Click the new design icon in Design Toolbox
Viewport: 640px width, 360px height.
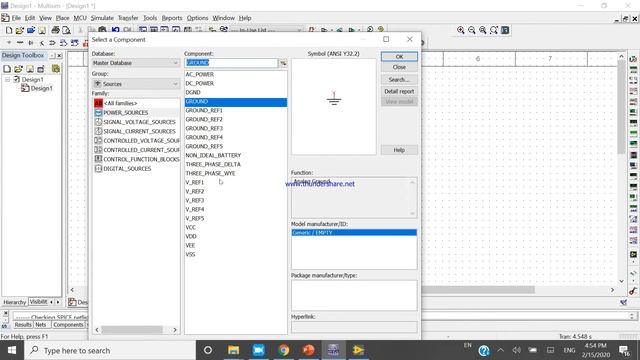pyautogui.click(x=7, y=69)
